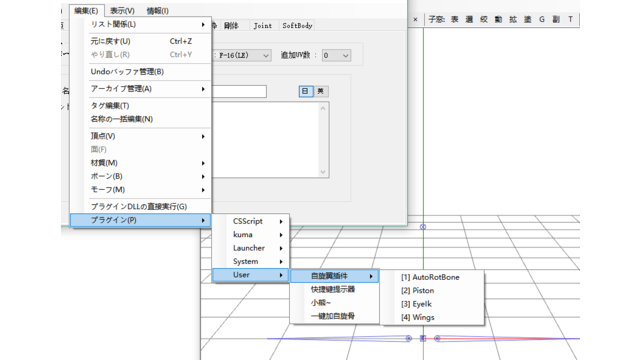Run the 快捷键提示器 plugin
The width and height of the screenshot is (640, 360).
pos(335,289)
